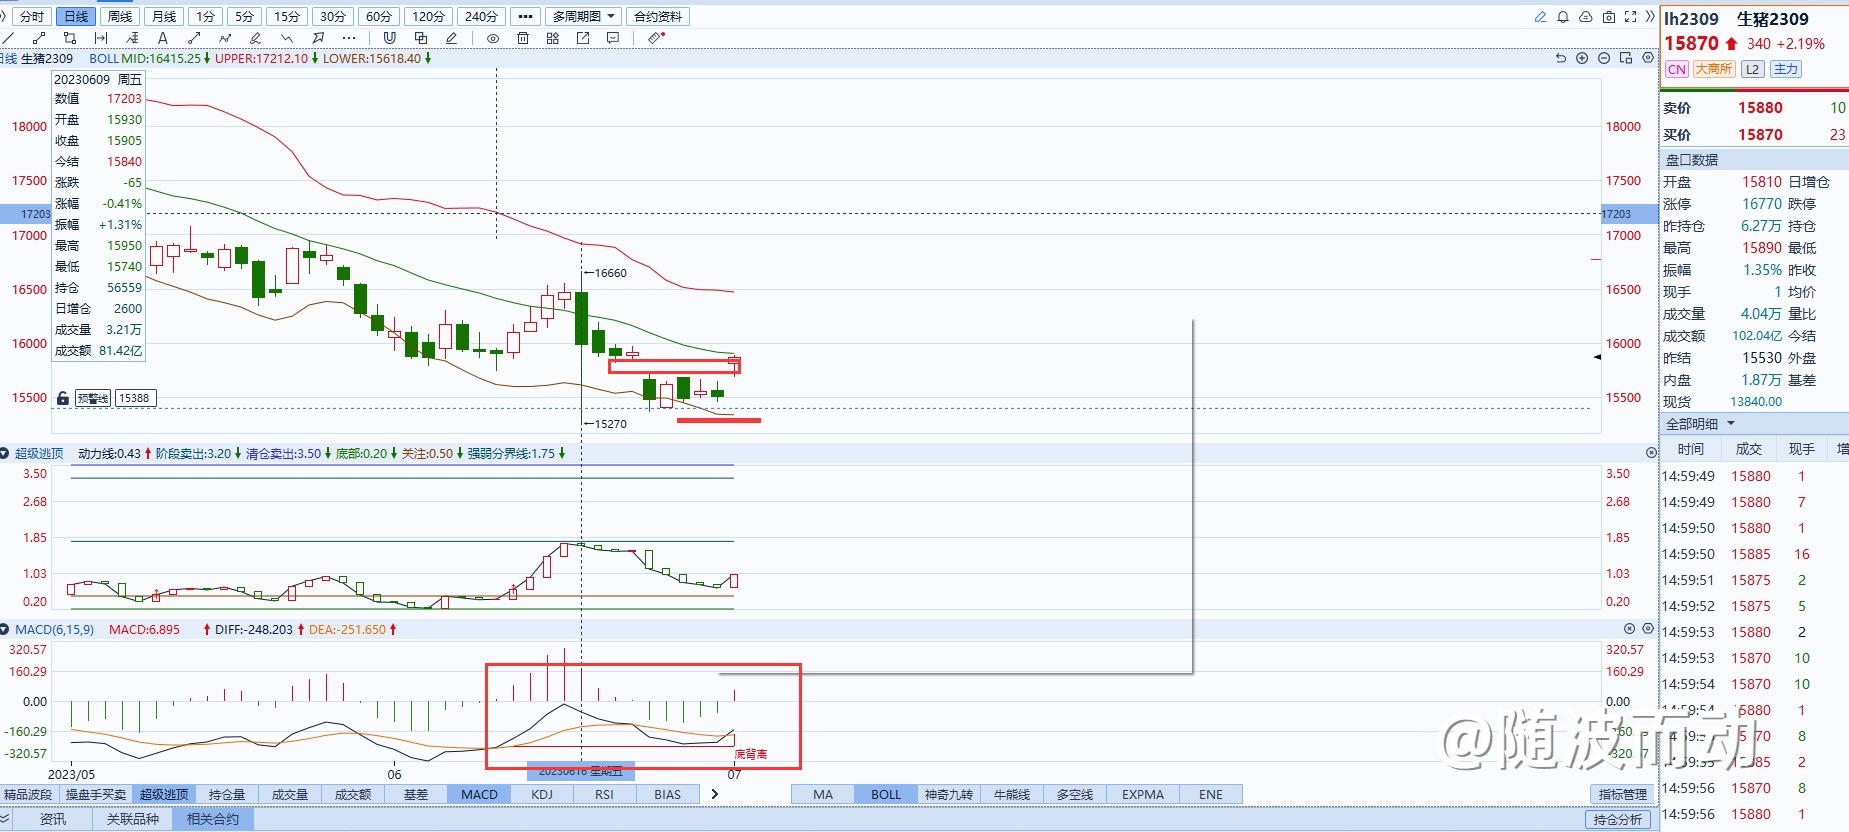1849x832 pixels.
Task: Click alert price value 15388
Action: [134, 398]
